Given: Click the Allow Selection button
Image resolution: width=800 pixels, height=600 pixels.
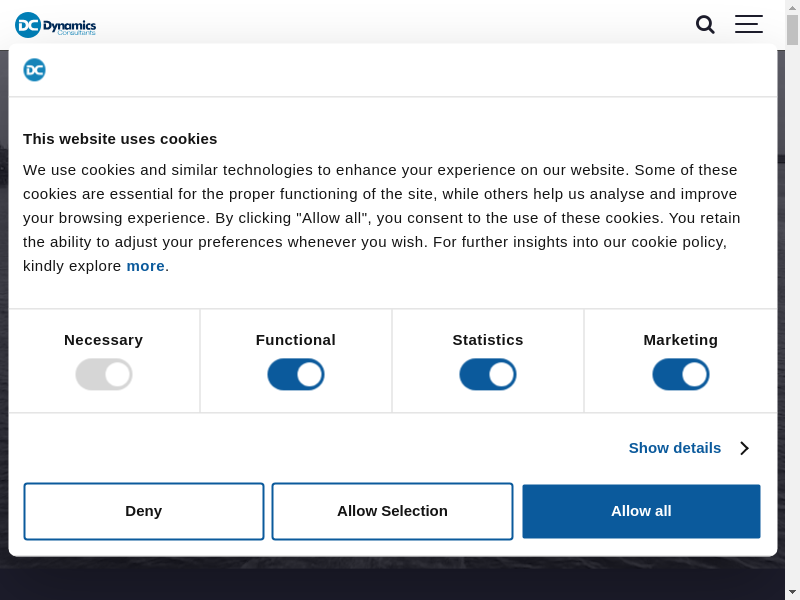Looking at the screenshot, I should [392, 511].
